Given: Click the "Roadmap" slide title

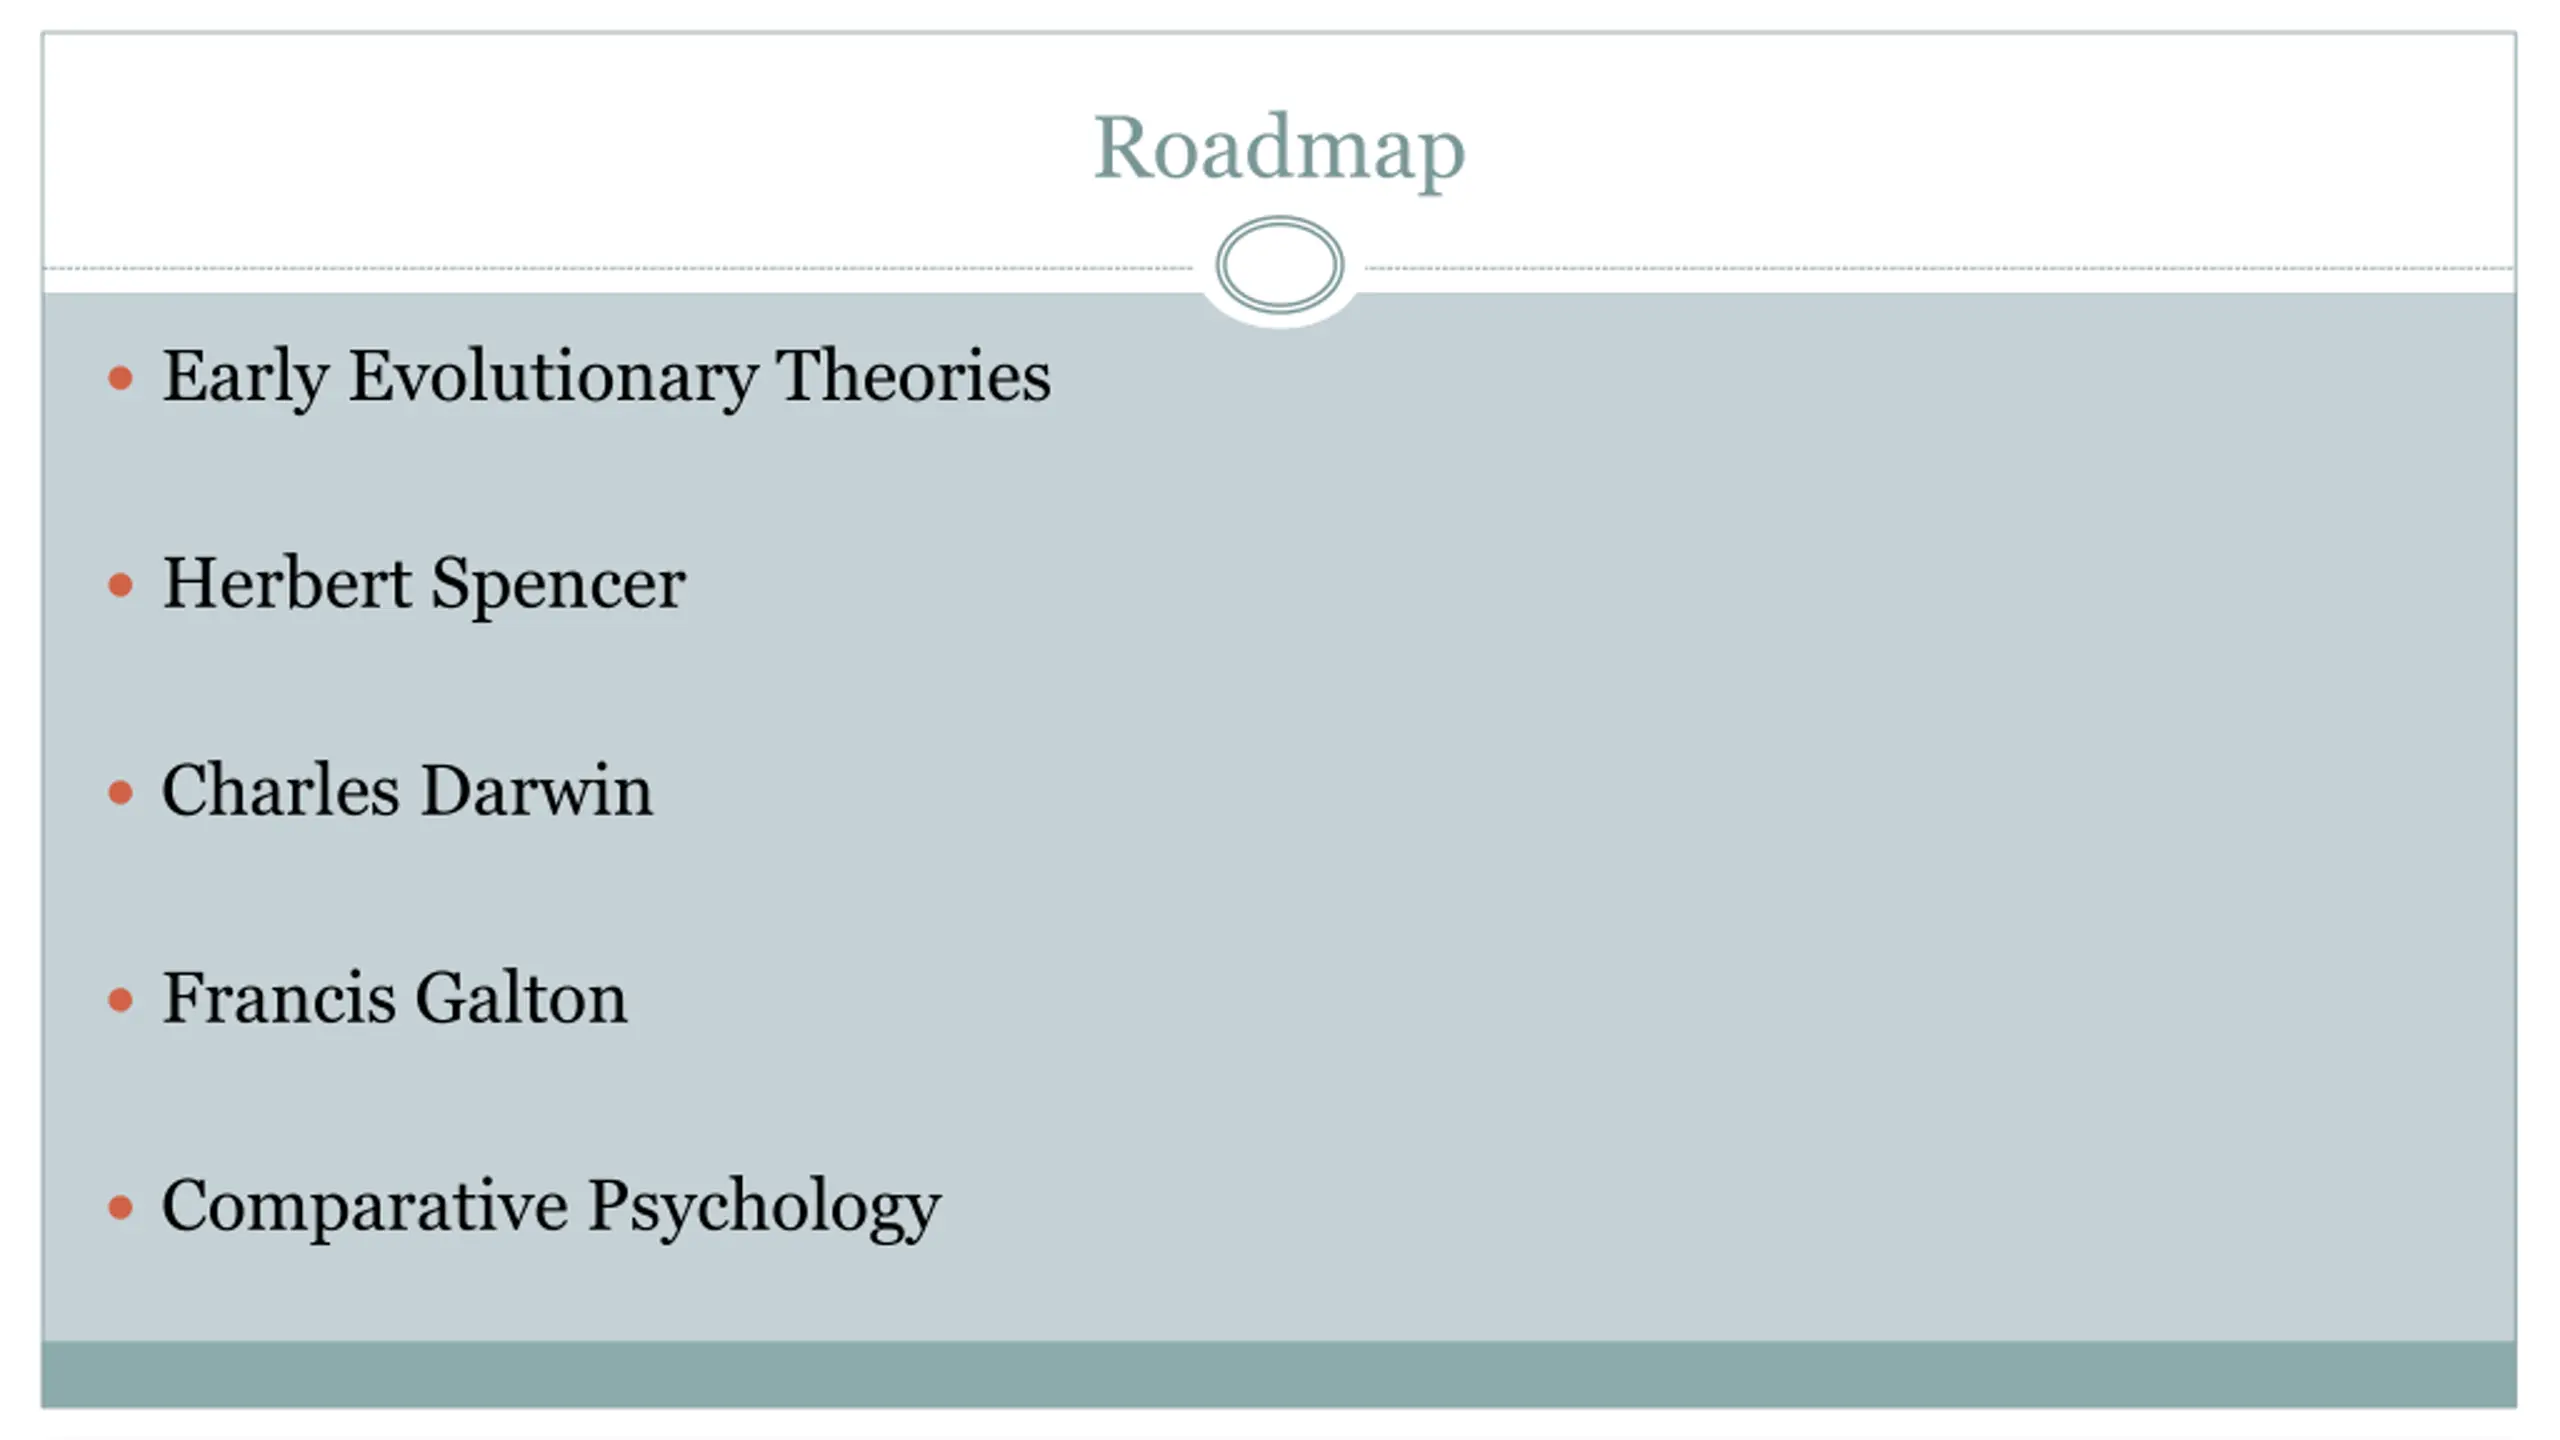Looking at the screenshot, I should pyautogui.click(x=1279, y=148).
